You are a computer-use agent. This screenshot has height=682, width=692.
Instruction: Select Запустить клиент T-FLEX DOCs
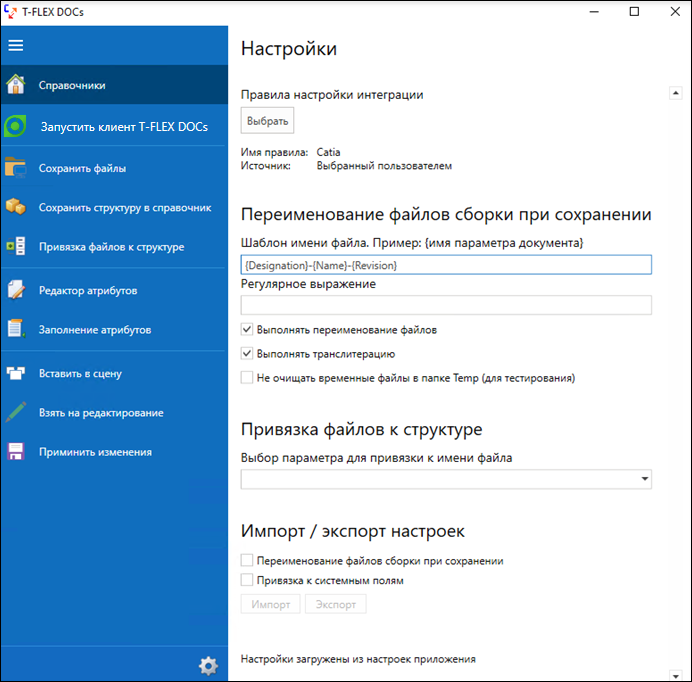coord(114,126)
